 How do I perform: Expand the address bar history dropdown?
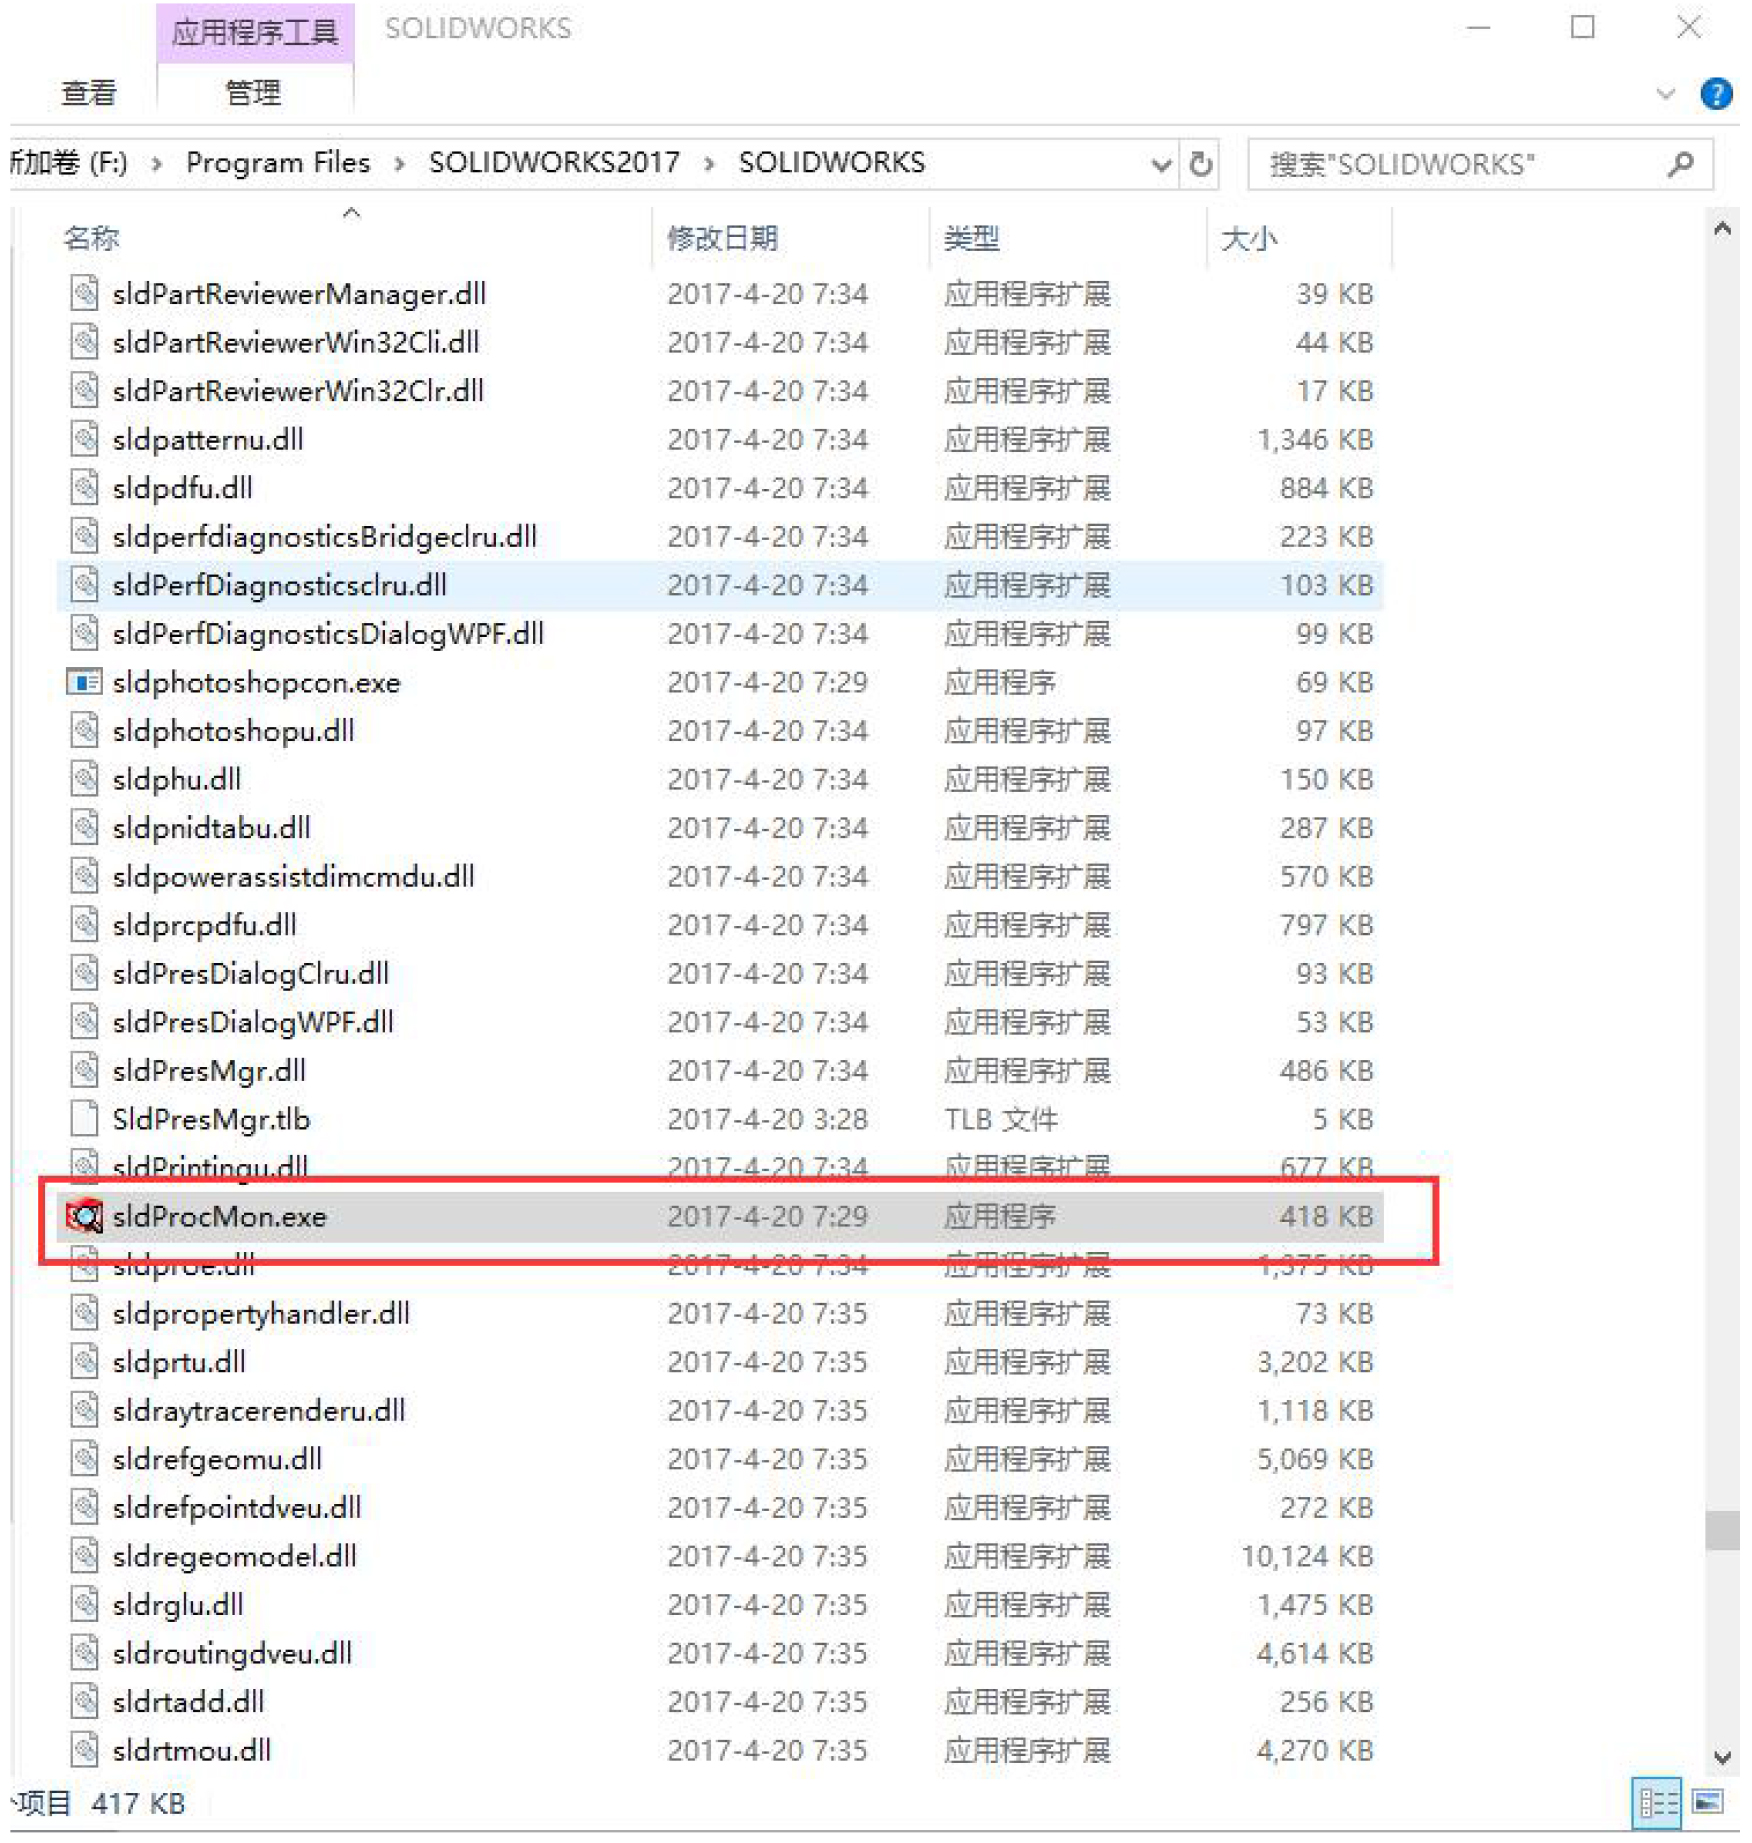click(x=1160, y=163)
